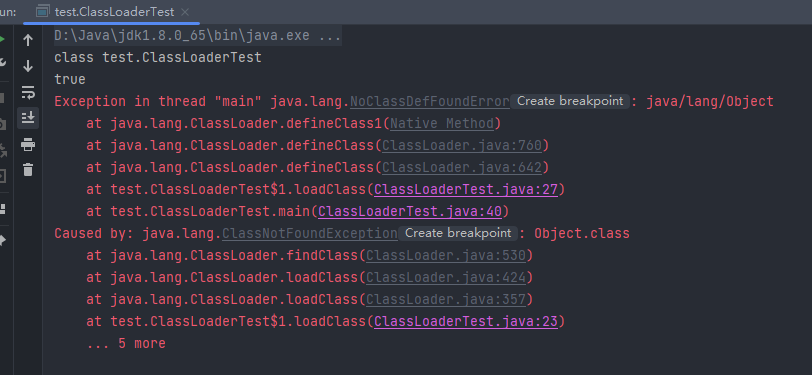The width and height of the screenshot is (812, 375).
Task: Open the ClassLoaderTest.java:40 link
Action: click(x=410, y=211)
